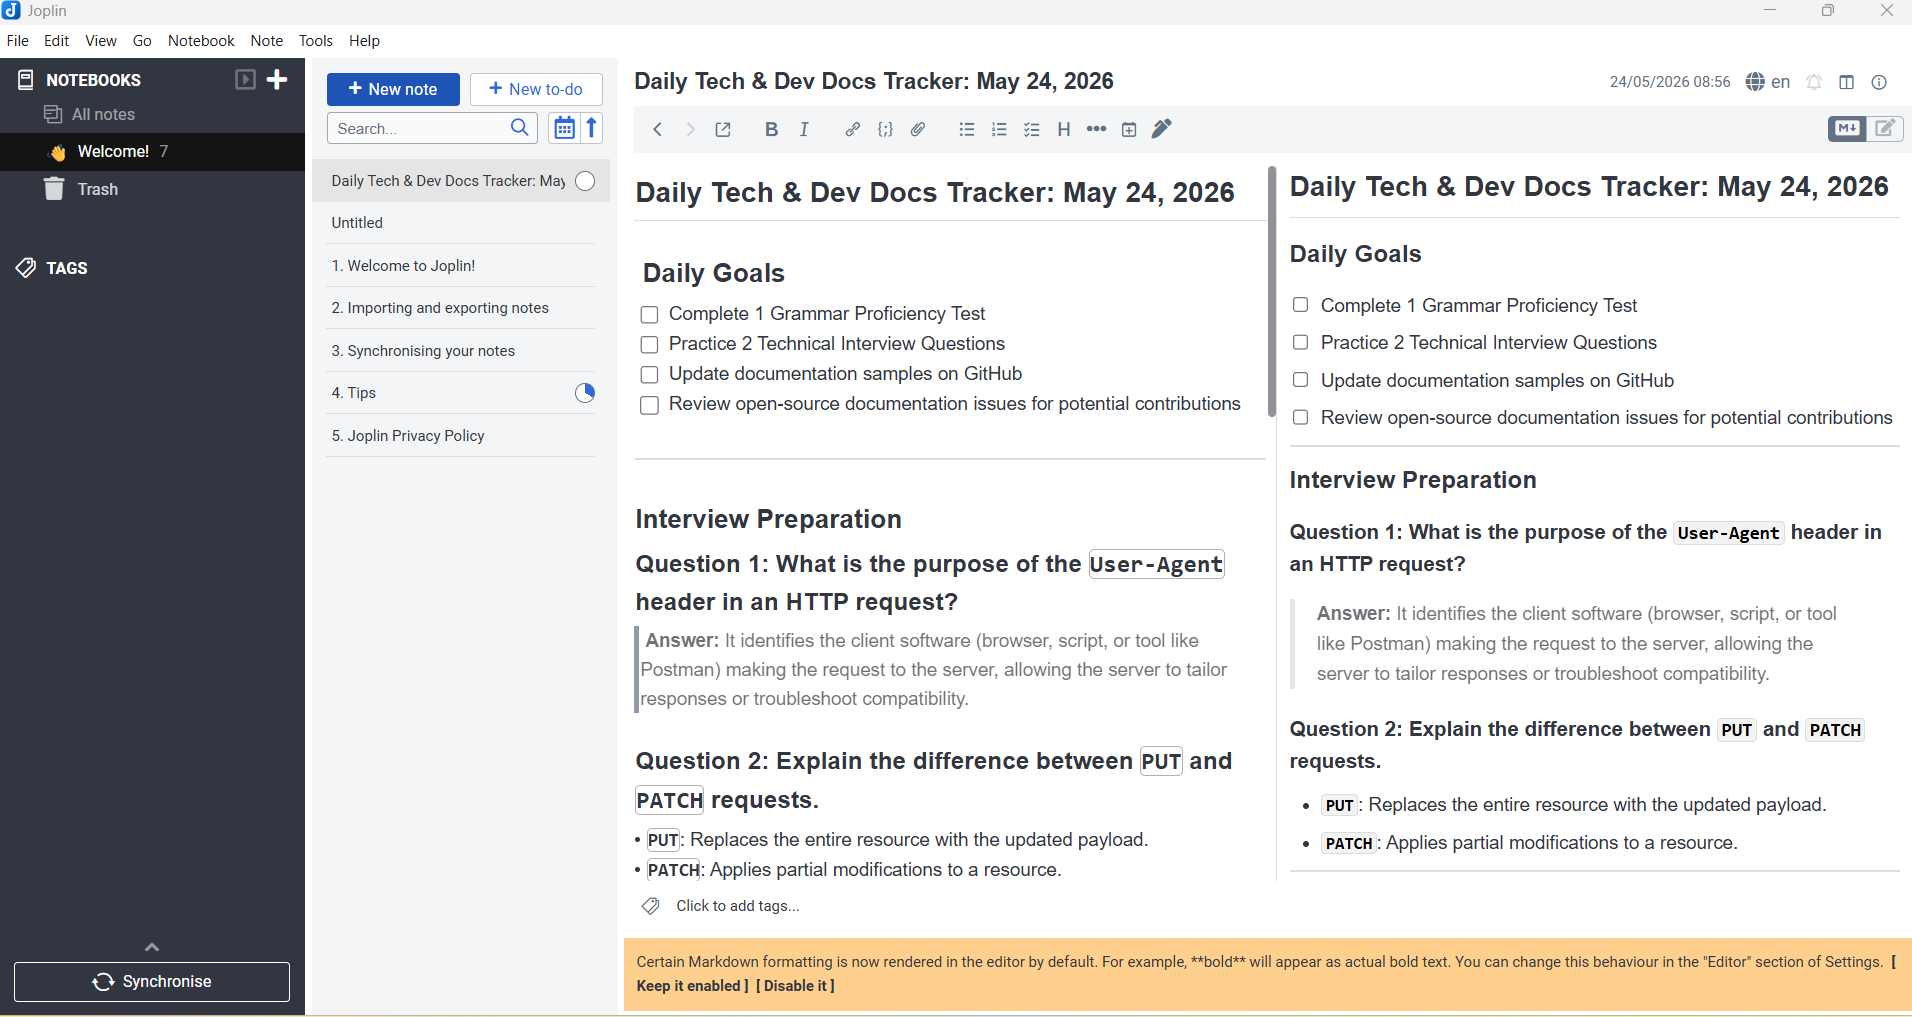1912x1017 pixels.
Task: Check 'Review open-source documentation issues' in editor
Action: pos(649,405)
